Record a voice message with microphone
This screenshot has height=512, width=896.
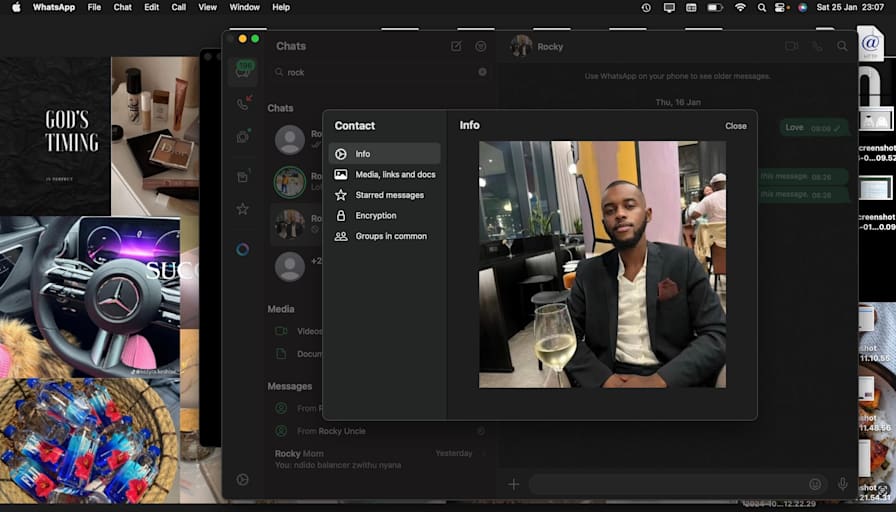pyautogui.click(x=842, y=485)
